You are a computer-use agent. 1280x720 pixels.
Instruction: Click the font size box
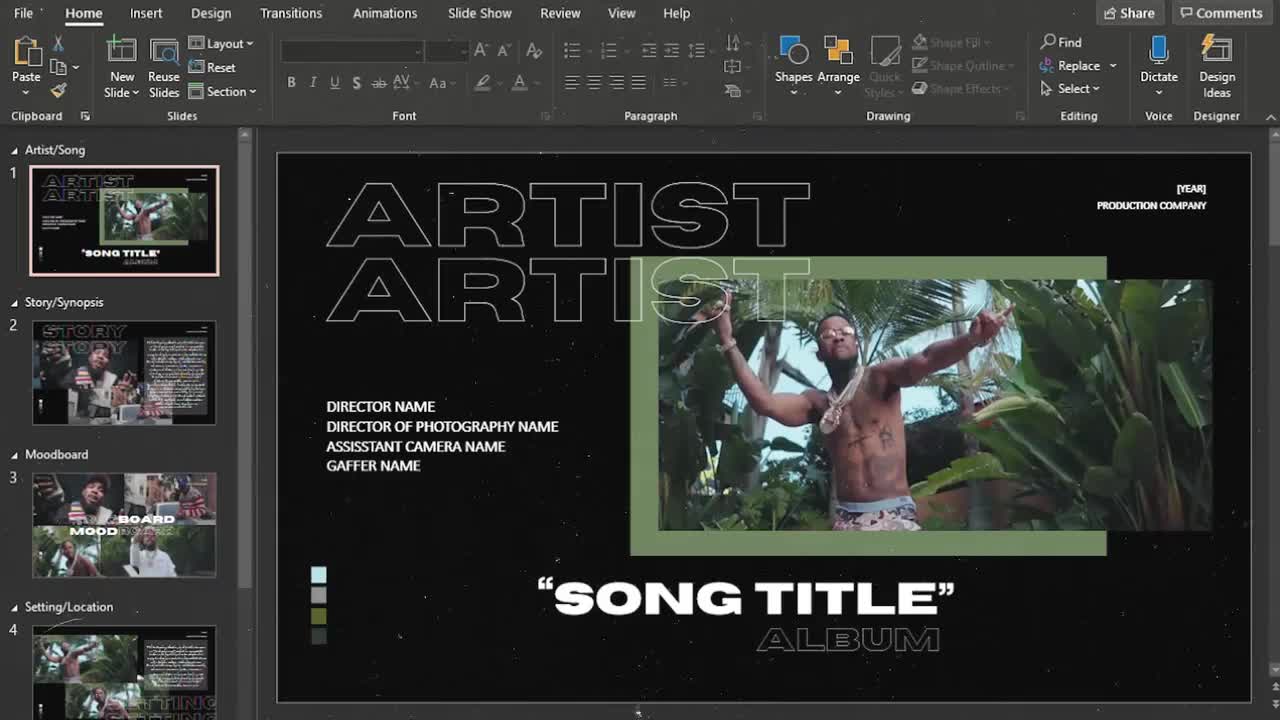[446, 50]
